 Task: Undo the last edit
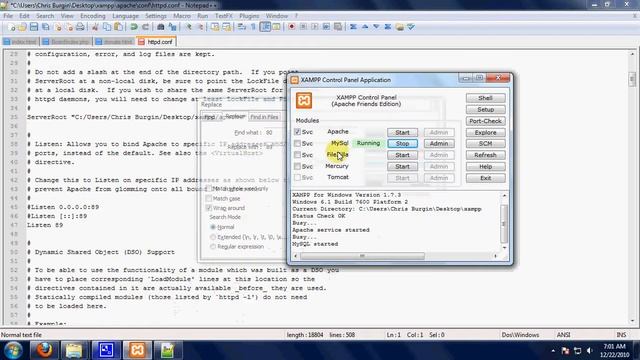click(133, 27)
